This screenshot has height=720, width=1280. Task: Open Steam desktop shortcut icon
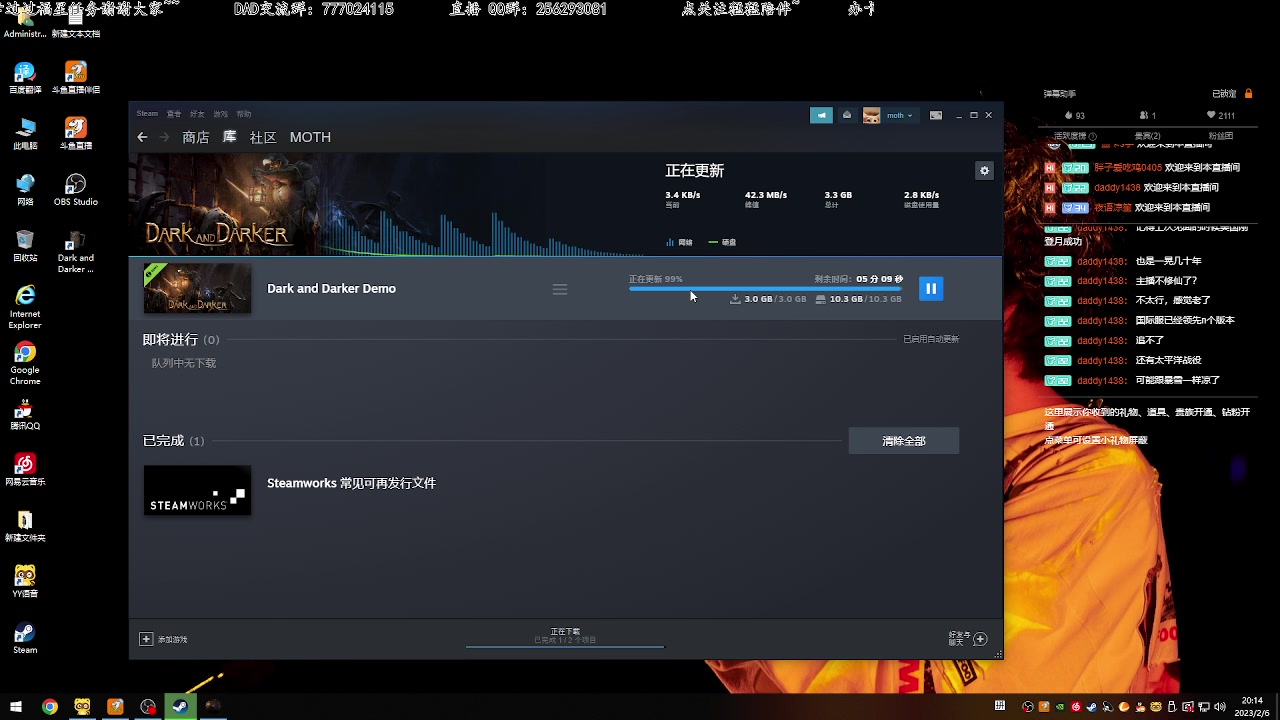click(x=25, y=638)
